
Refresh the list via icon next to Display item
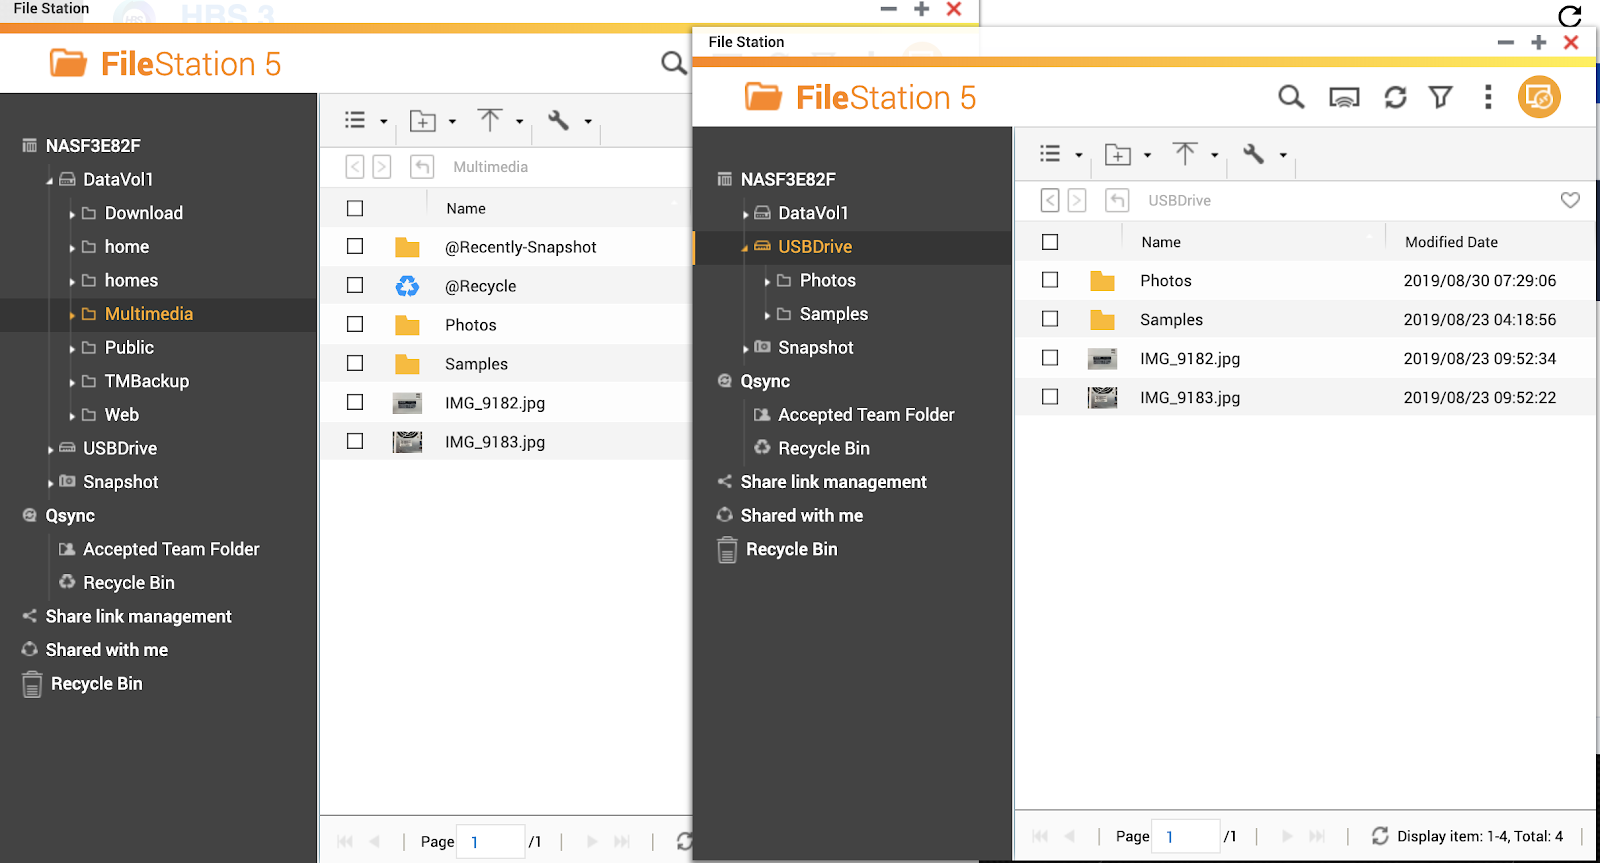(x=1380, y=836)
